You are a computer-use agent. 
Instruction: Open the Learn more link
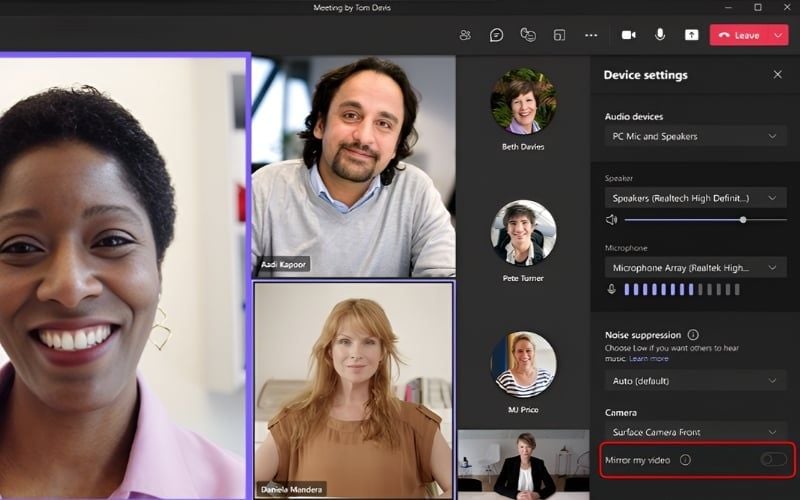tap(649, 358)
